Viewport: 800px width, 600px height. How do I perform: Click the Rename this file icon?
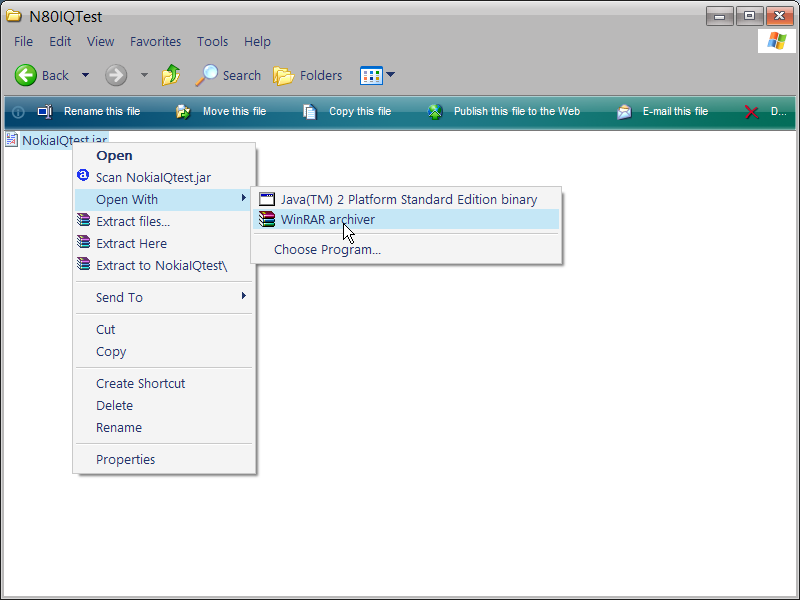click(45, 111)
